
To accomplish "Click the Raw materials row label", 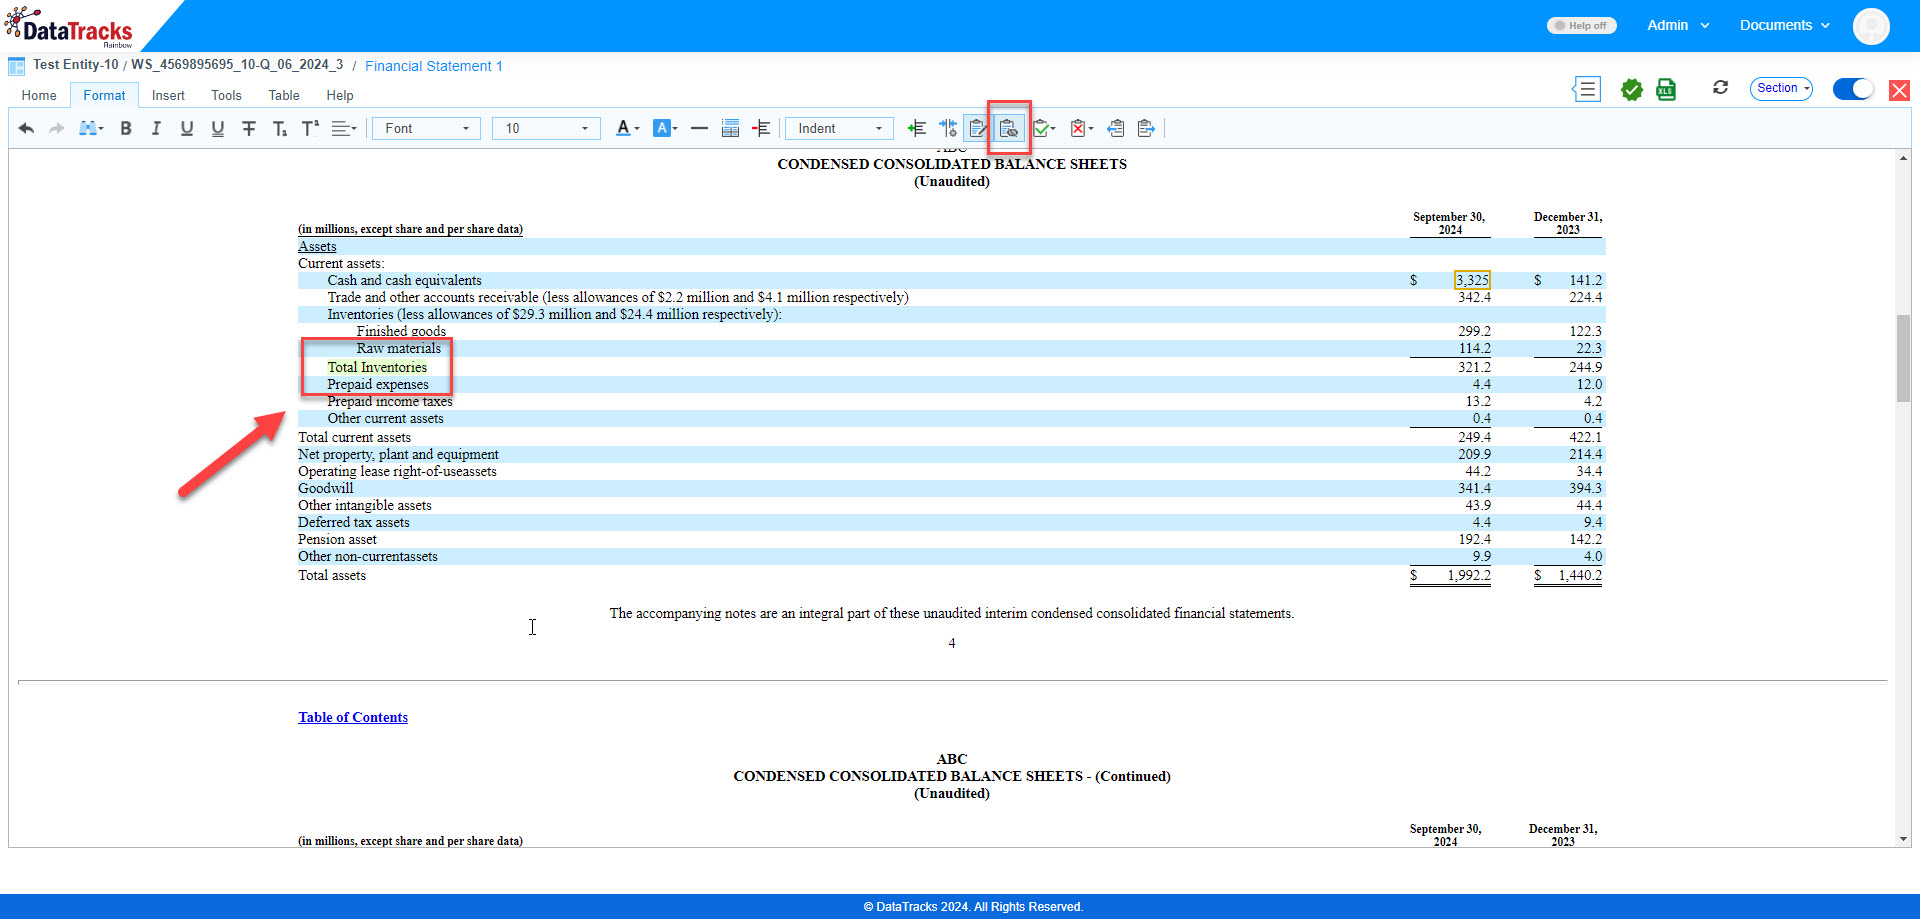I will [x=399, y=348].
